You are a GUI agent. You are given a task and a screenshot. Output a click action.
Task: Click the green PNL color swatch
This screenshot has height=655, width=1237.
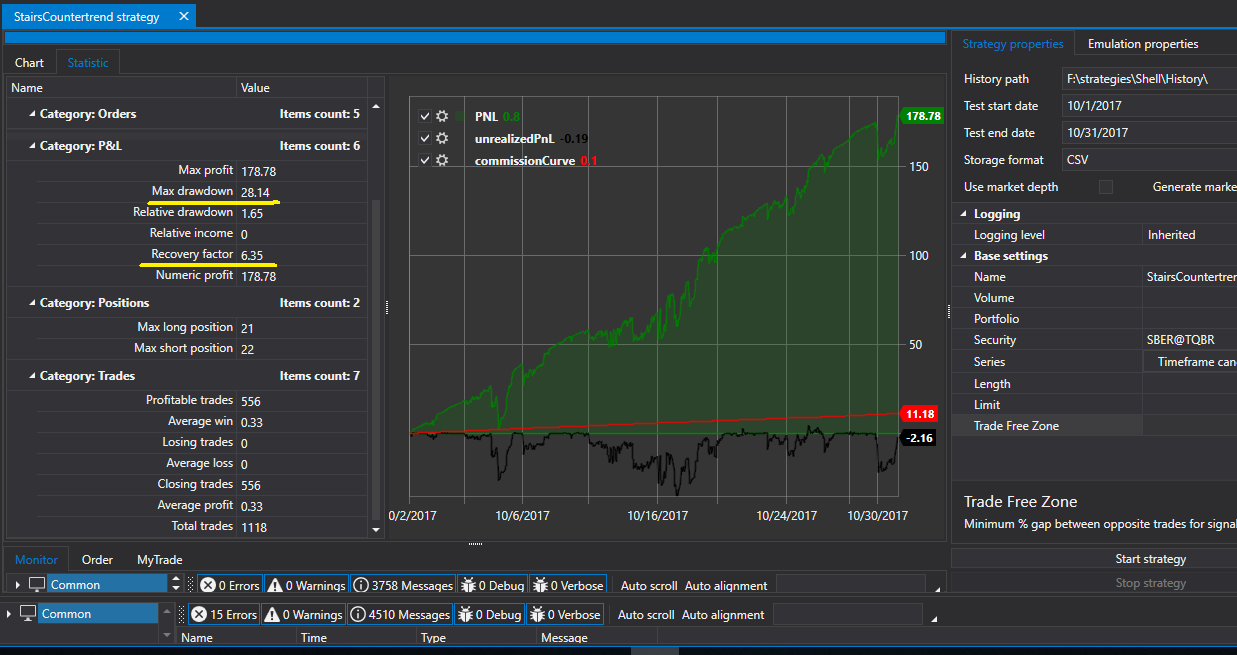(460, 116)
